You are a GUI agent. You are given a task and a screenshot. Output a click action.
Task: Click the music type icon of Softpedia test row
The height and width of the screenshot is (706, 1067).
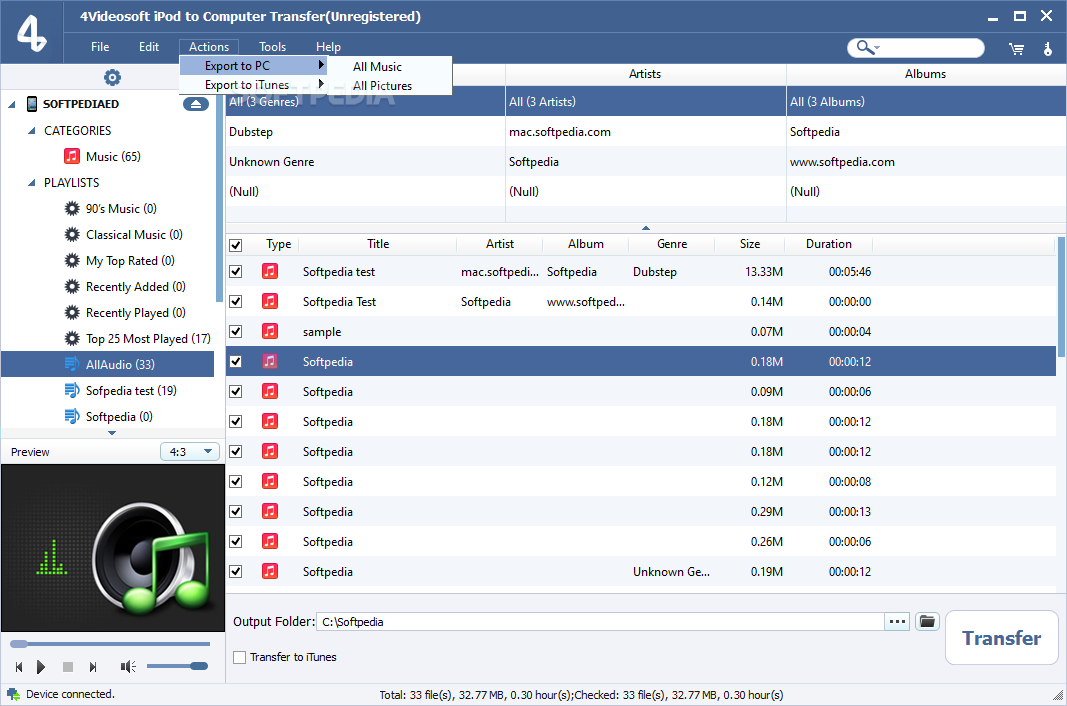click(270, 272)
